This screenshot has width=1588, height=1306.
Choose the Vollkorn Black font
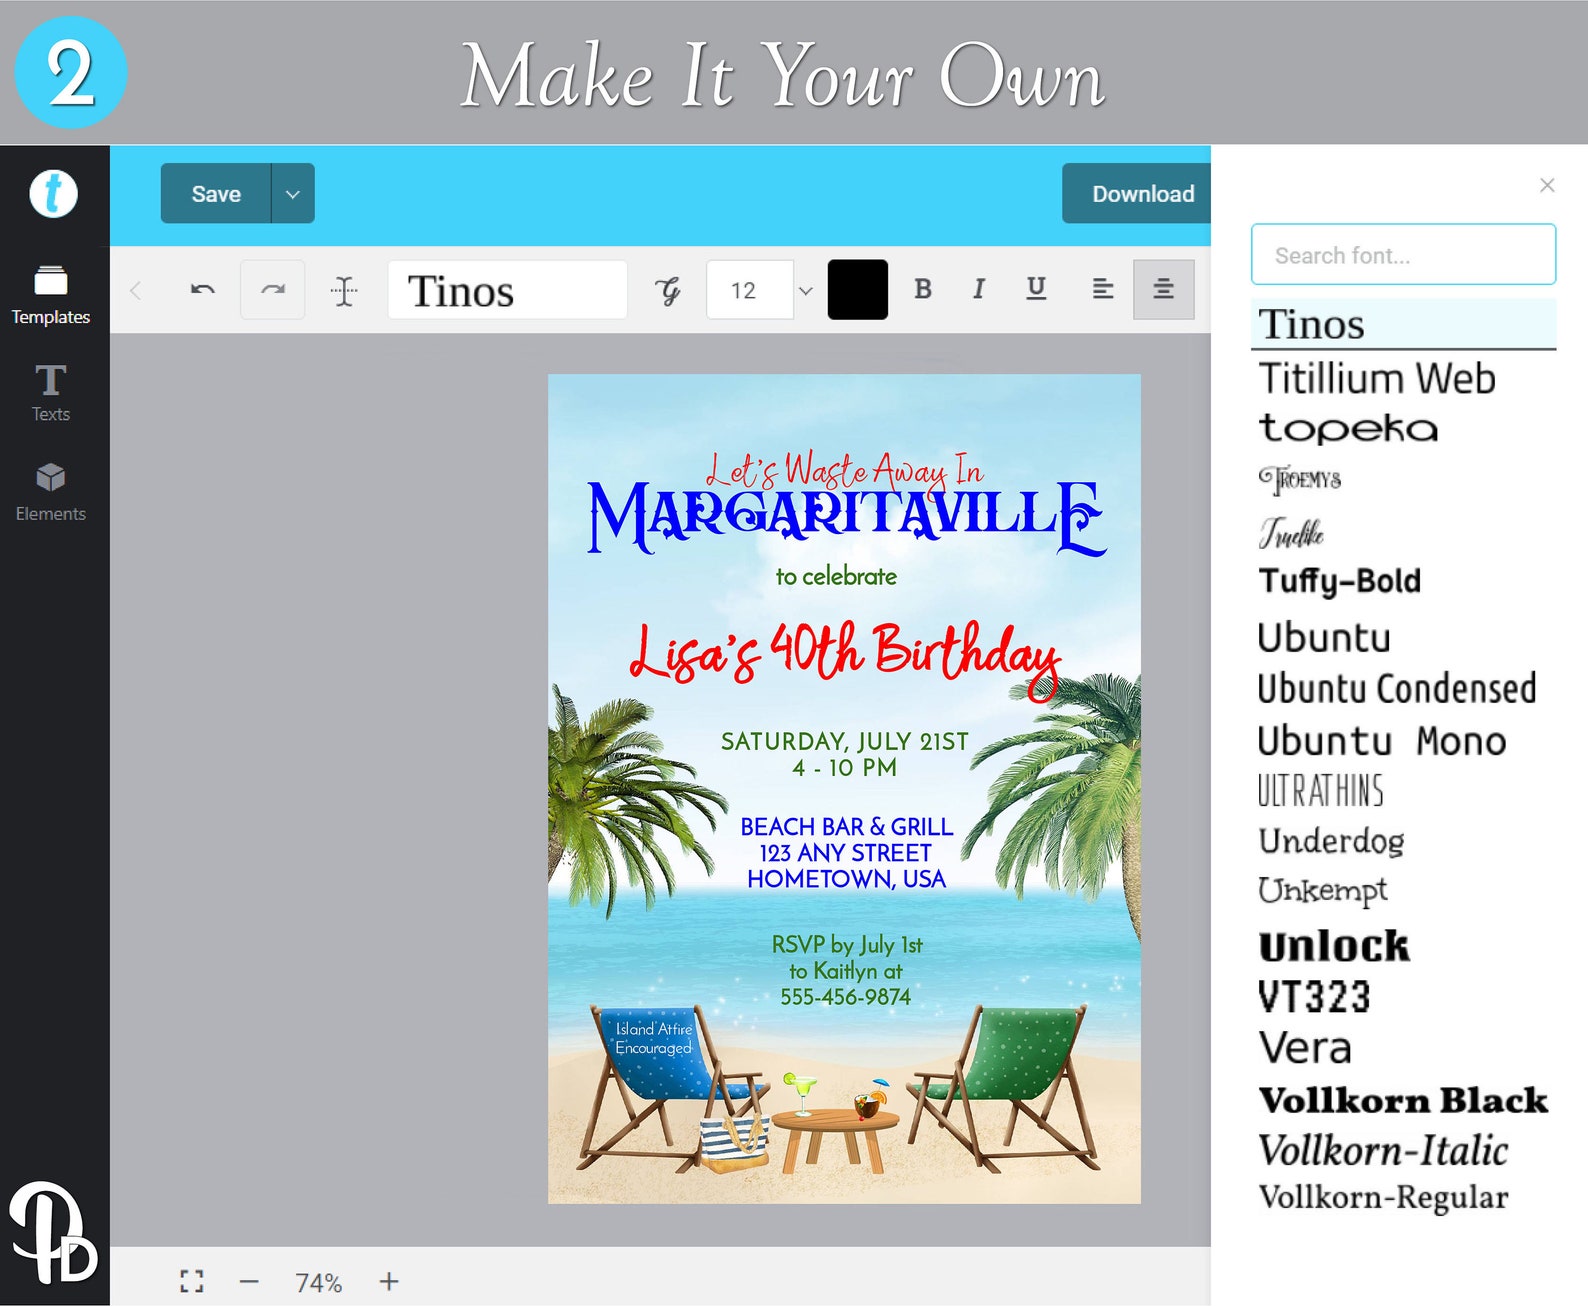pos(1403,1100)
